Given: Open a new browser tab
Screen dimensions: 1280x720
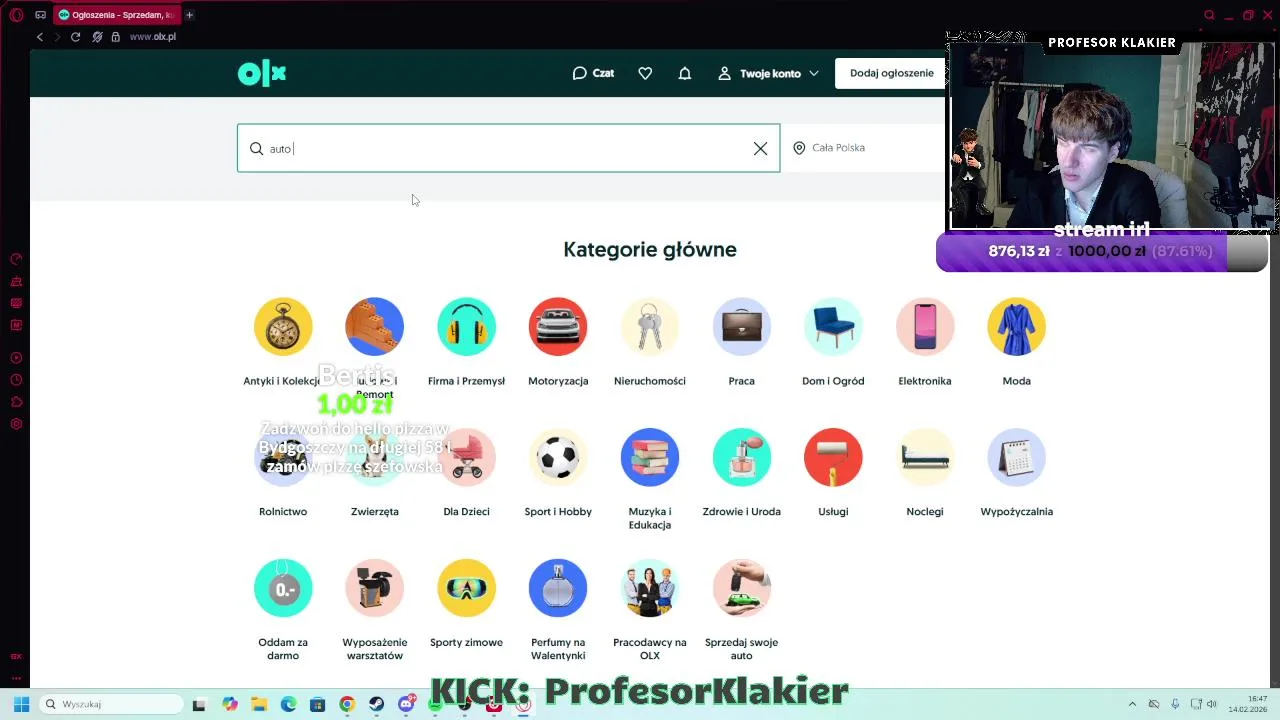Looking at the screenshot, I should point(189,15).
